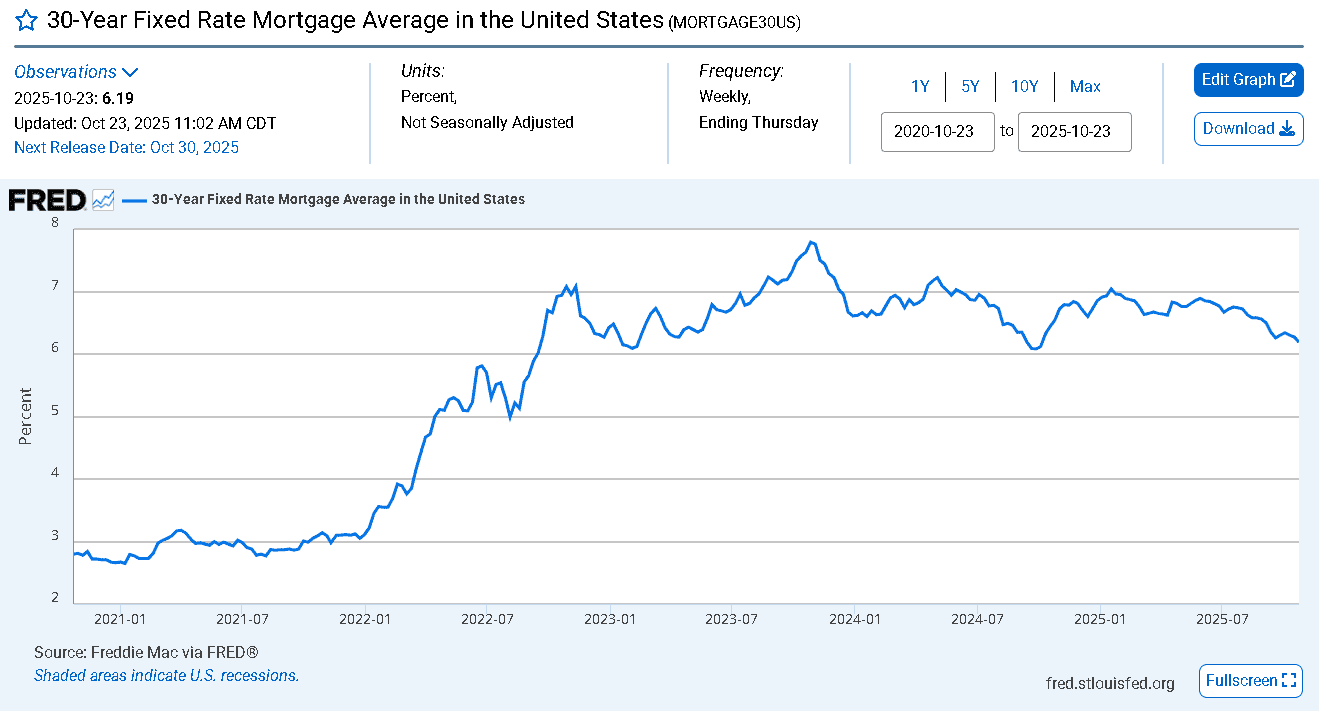
Task: Select the 5Y time range
Action: point(970,87)
